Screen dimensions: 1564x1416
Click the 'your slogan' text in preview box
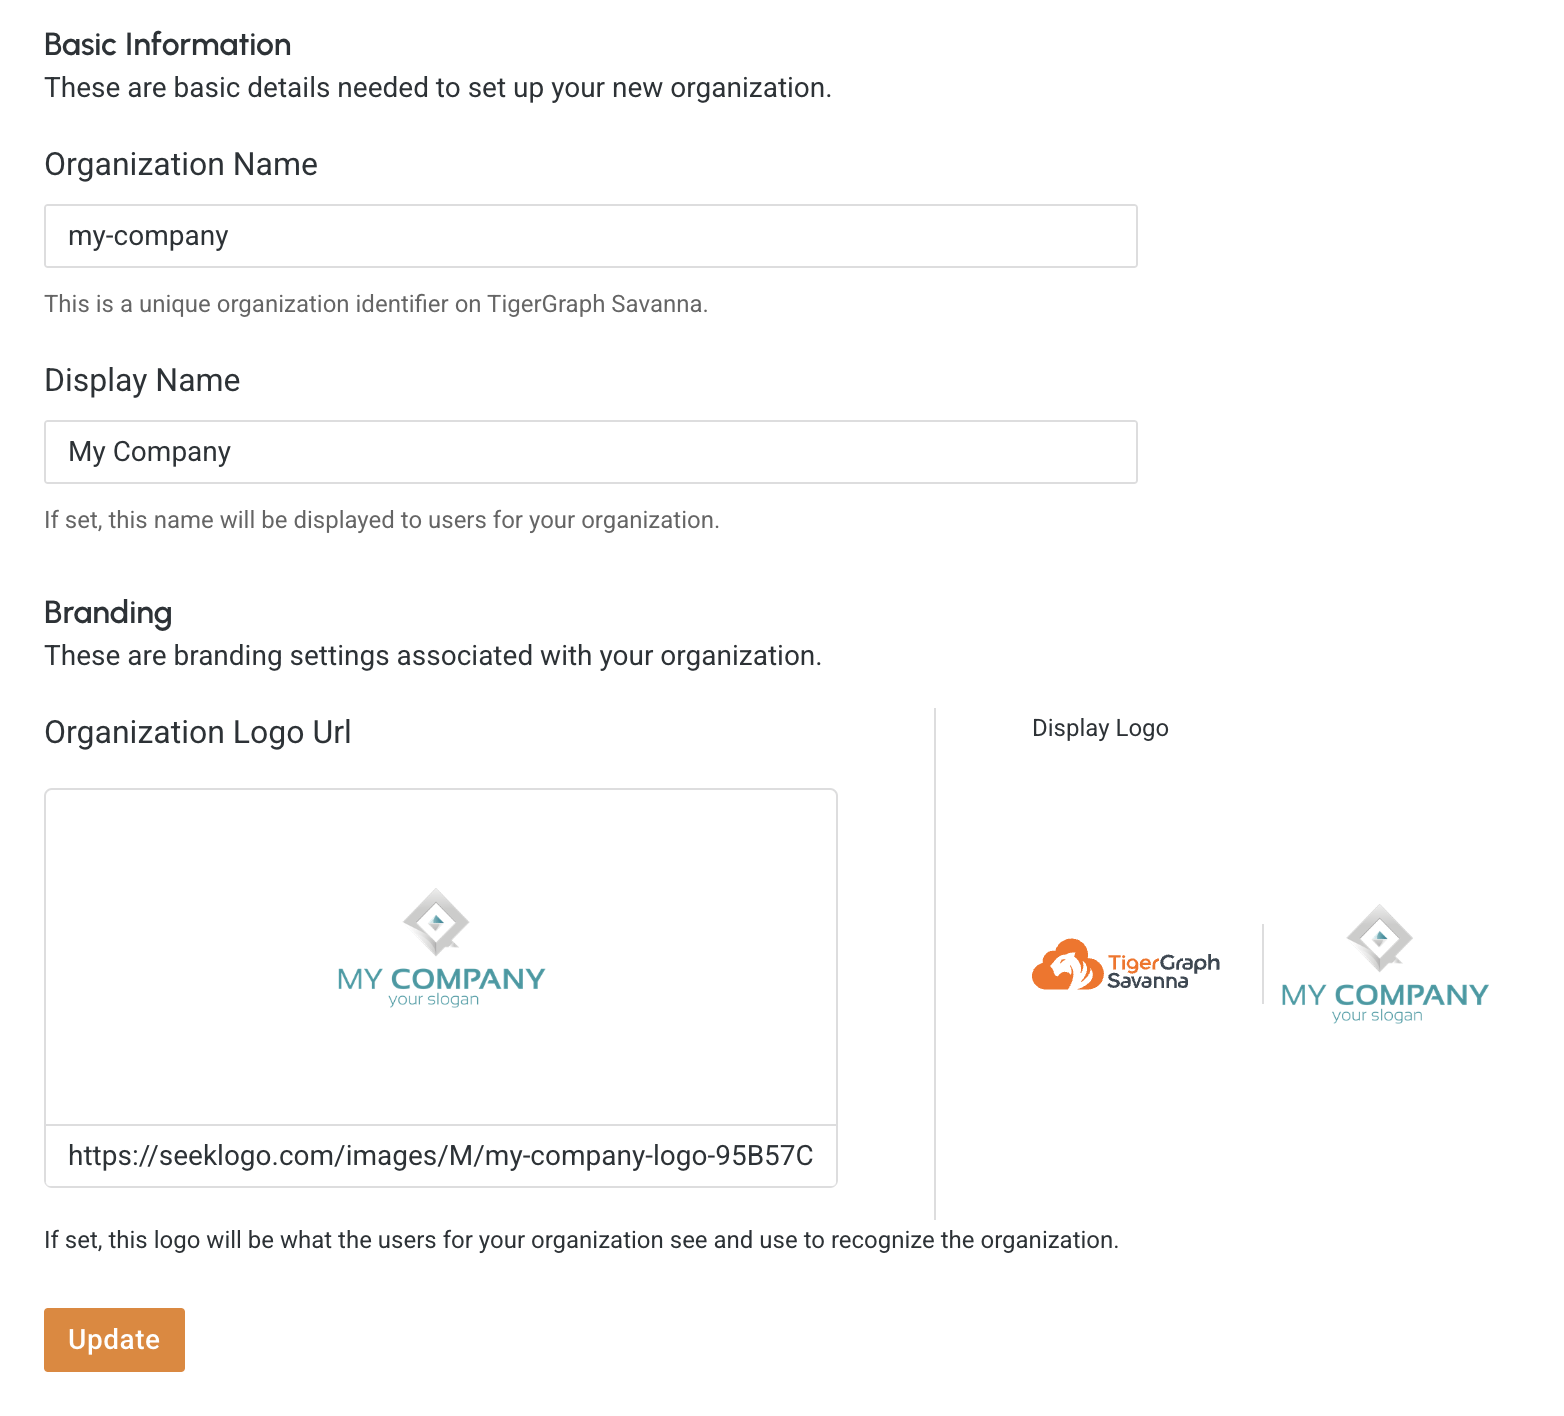(434, 1000)
